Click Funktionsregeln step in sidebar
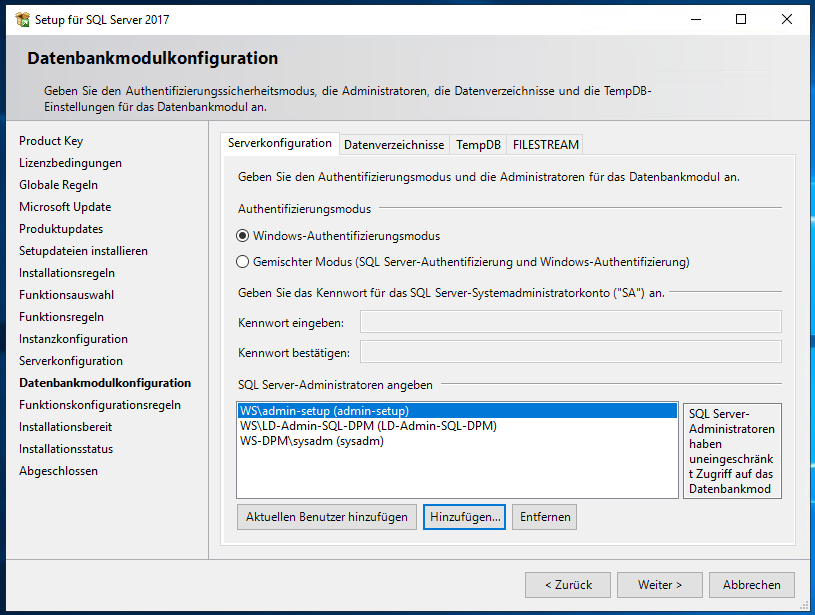Viewport: 815px width, 615px height. click(x=61, y=317)
